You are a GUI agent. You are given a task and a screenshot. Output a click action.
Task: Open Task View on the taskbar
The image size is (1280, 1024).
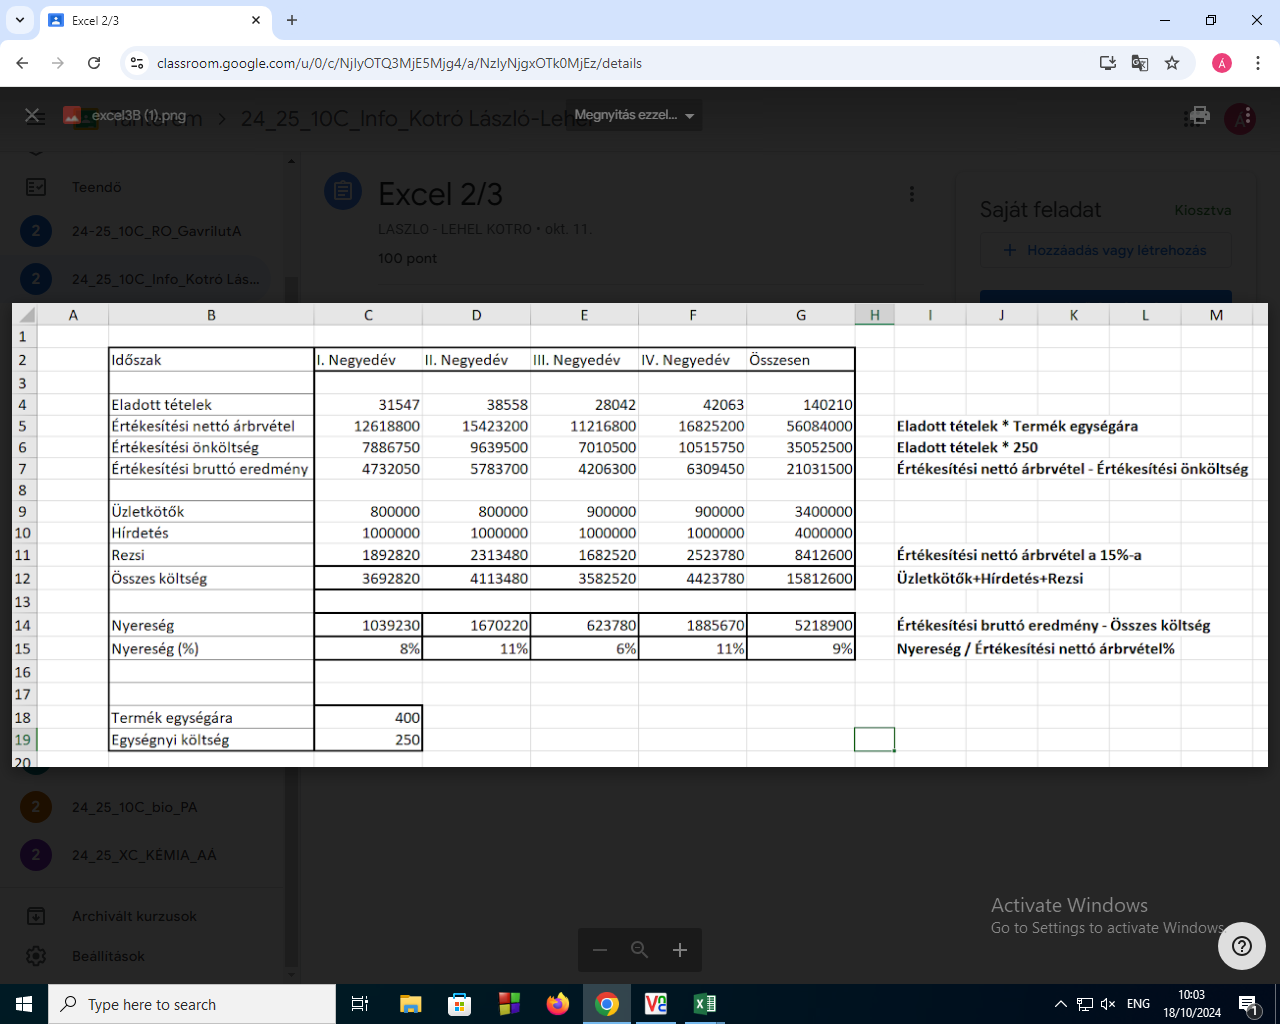pos(360,1004)
